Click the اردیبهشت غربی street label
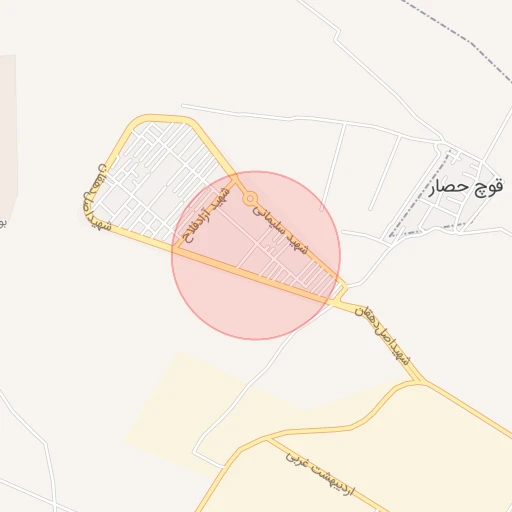 tap(320, 474)
